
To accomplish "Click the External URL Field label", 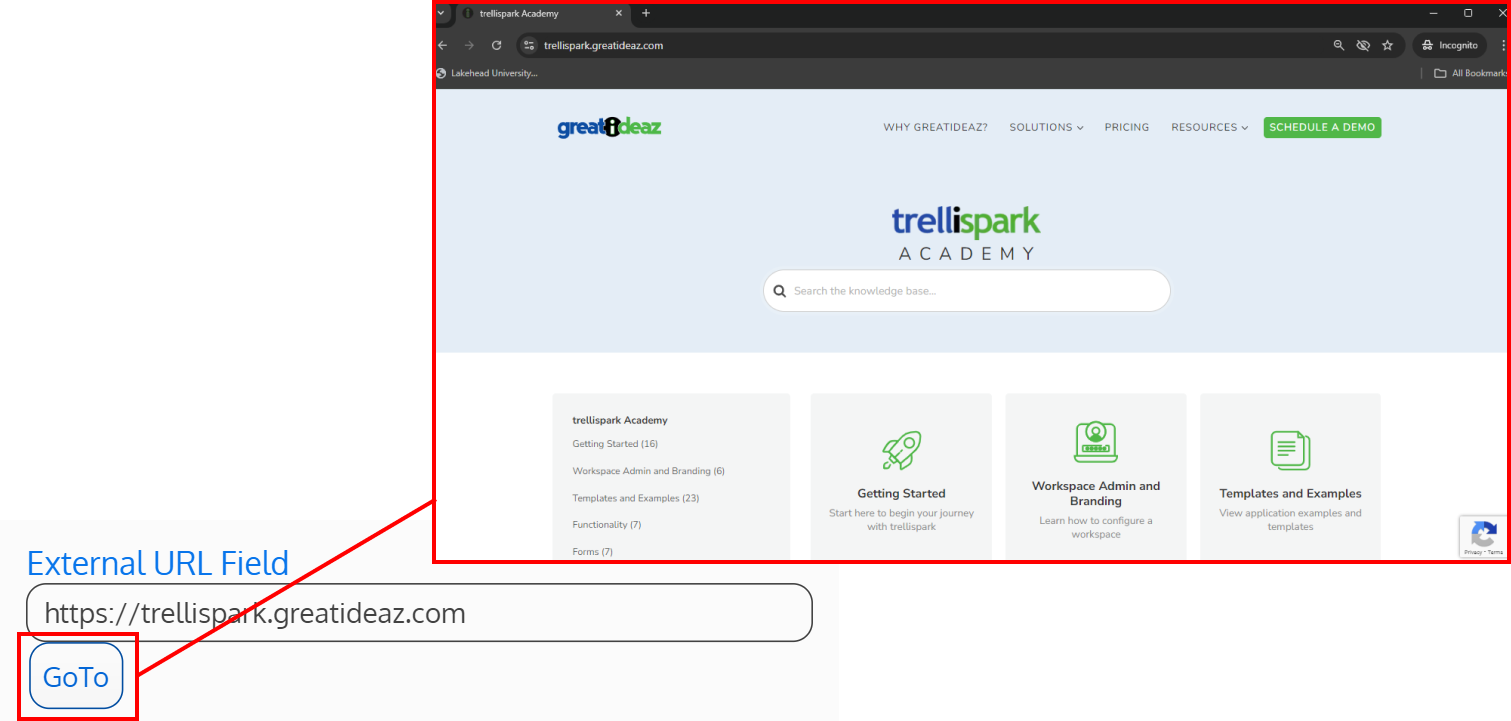I will 158,563.
